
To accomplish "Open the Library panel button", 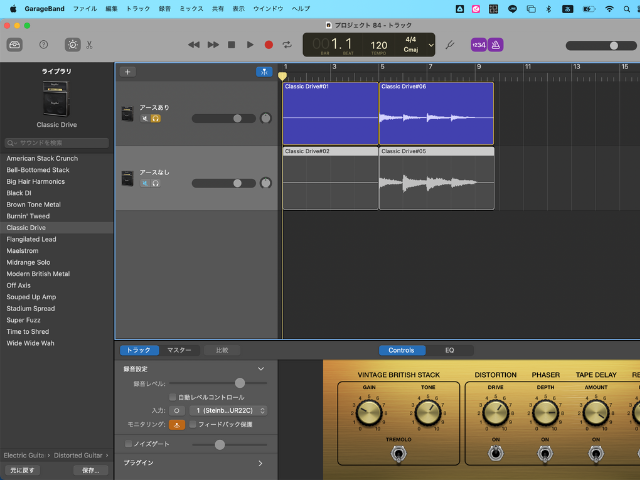I will (x=15, y=44).
